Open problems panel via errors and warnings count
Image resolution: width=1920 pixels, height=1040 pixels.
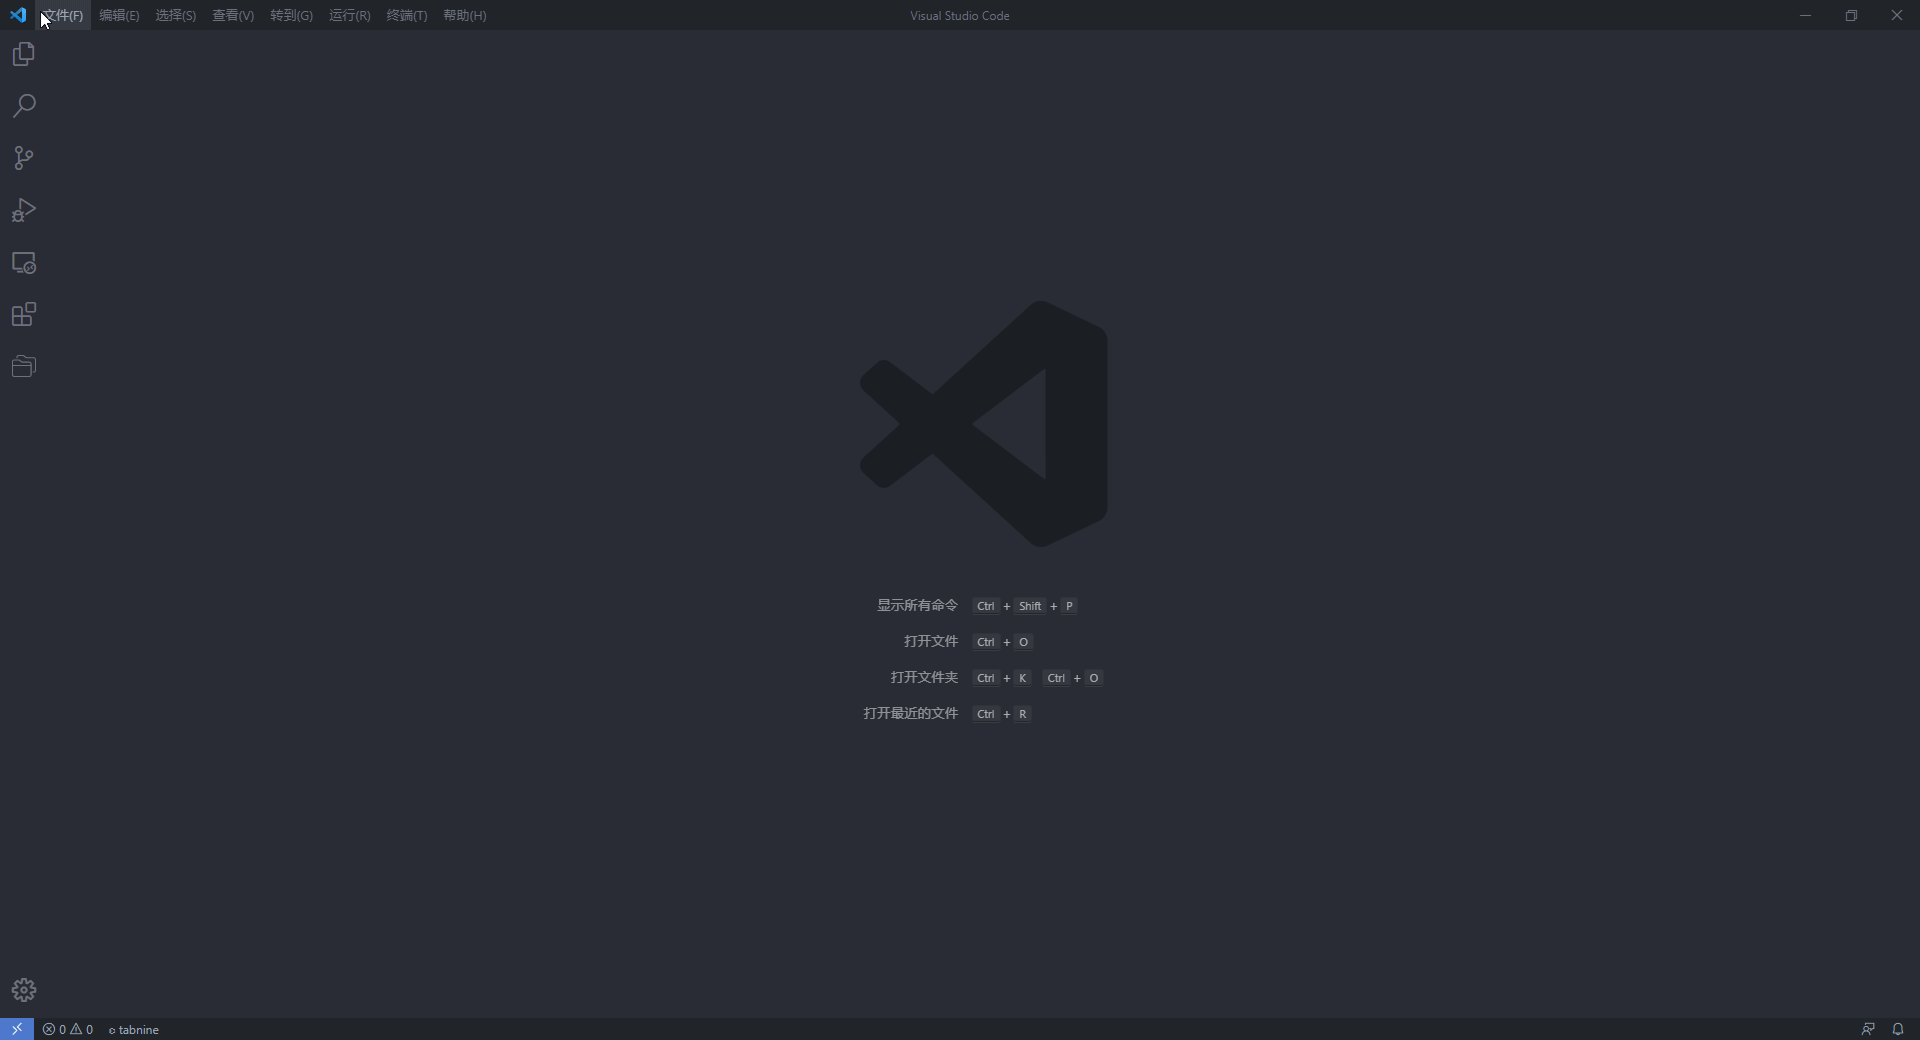68,1029
